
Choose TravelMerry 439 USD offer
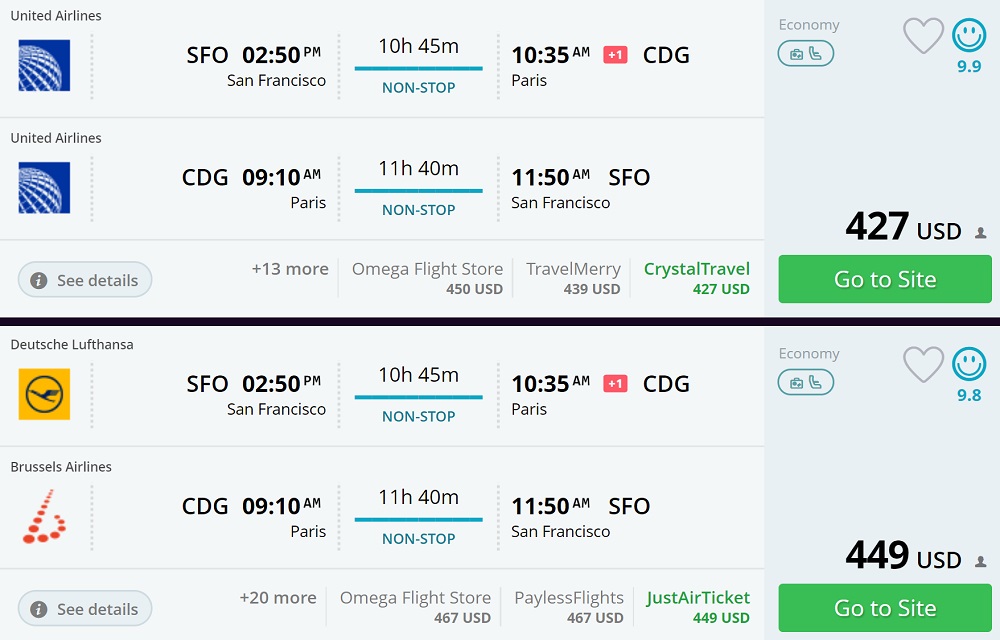pos(573,278)
